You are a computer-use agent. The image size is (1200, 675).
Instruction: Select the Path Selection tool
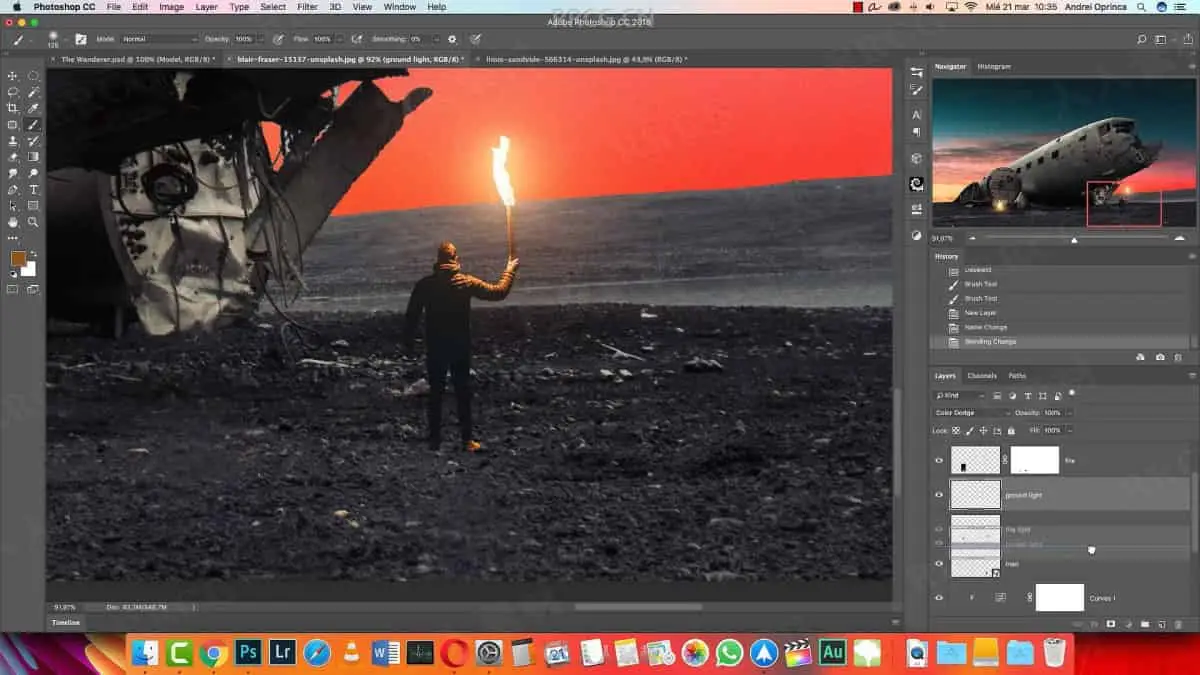coord(13,205)
